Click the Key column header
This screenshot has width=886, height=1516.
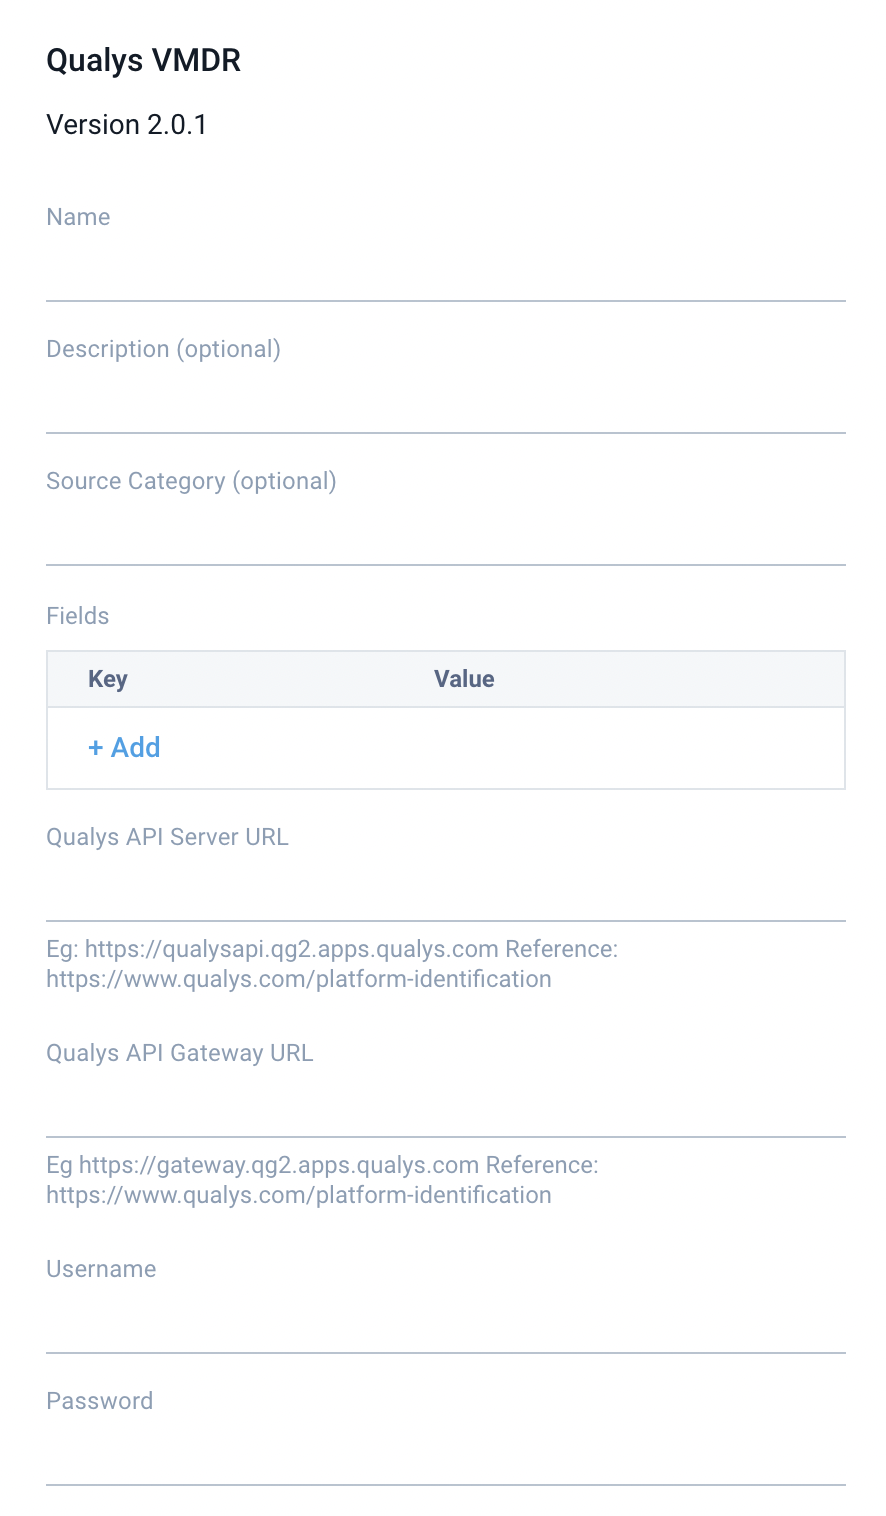pos(108,679)
